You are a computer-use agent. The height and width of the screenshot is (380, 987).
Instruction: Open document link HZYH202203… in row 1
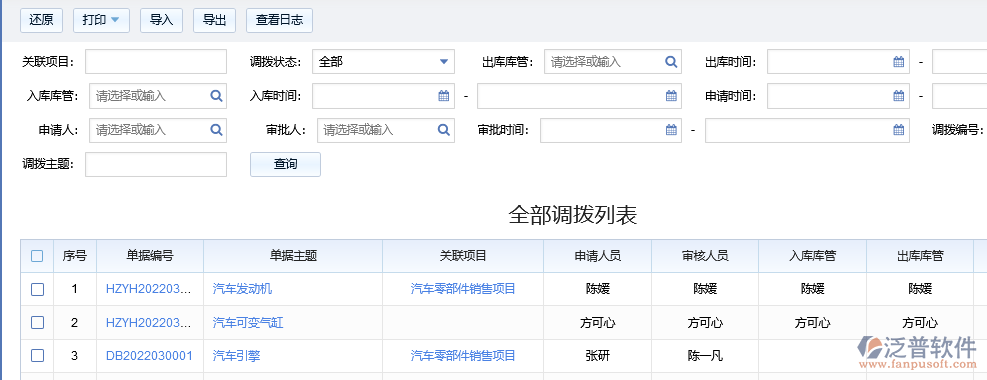148,289
